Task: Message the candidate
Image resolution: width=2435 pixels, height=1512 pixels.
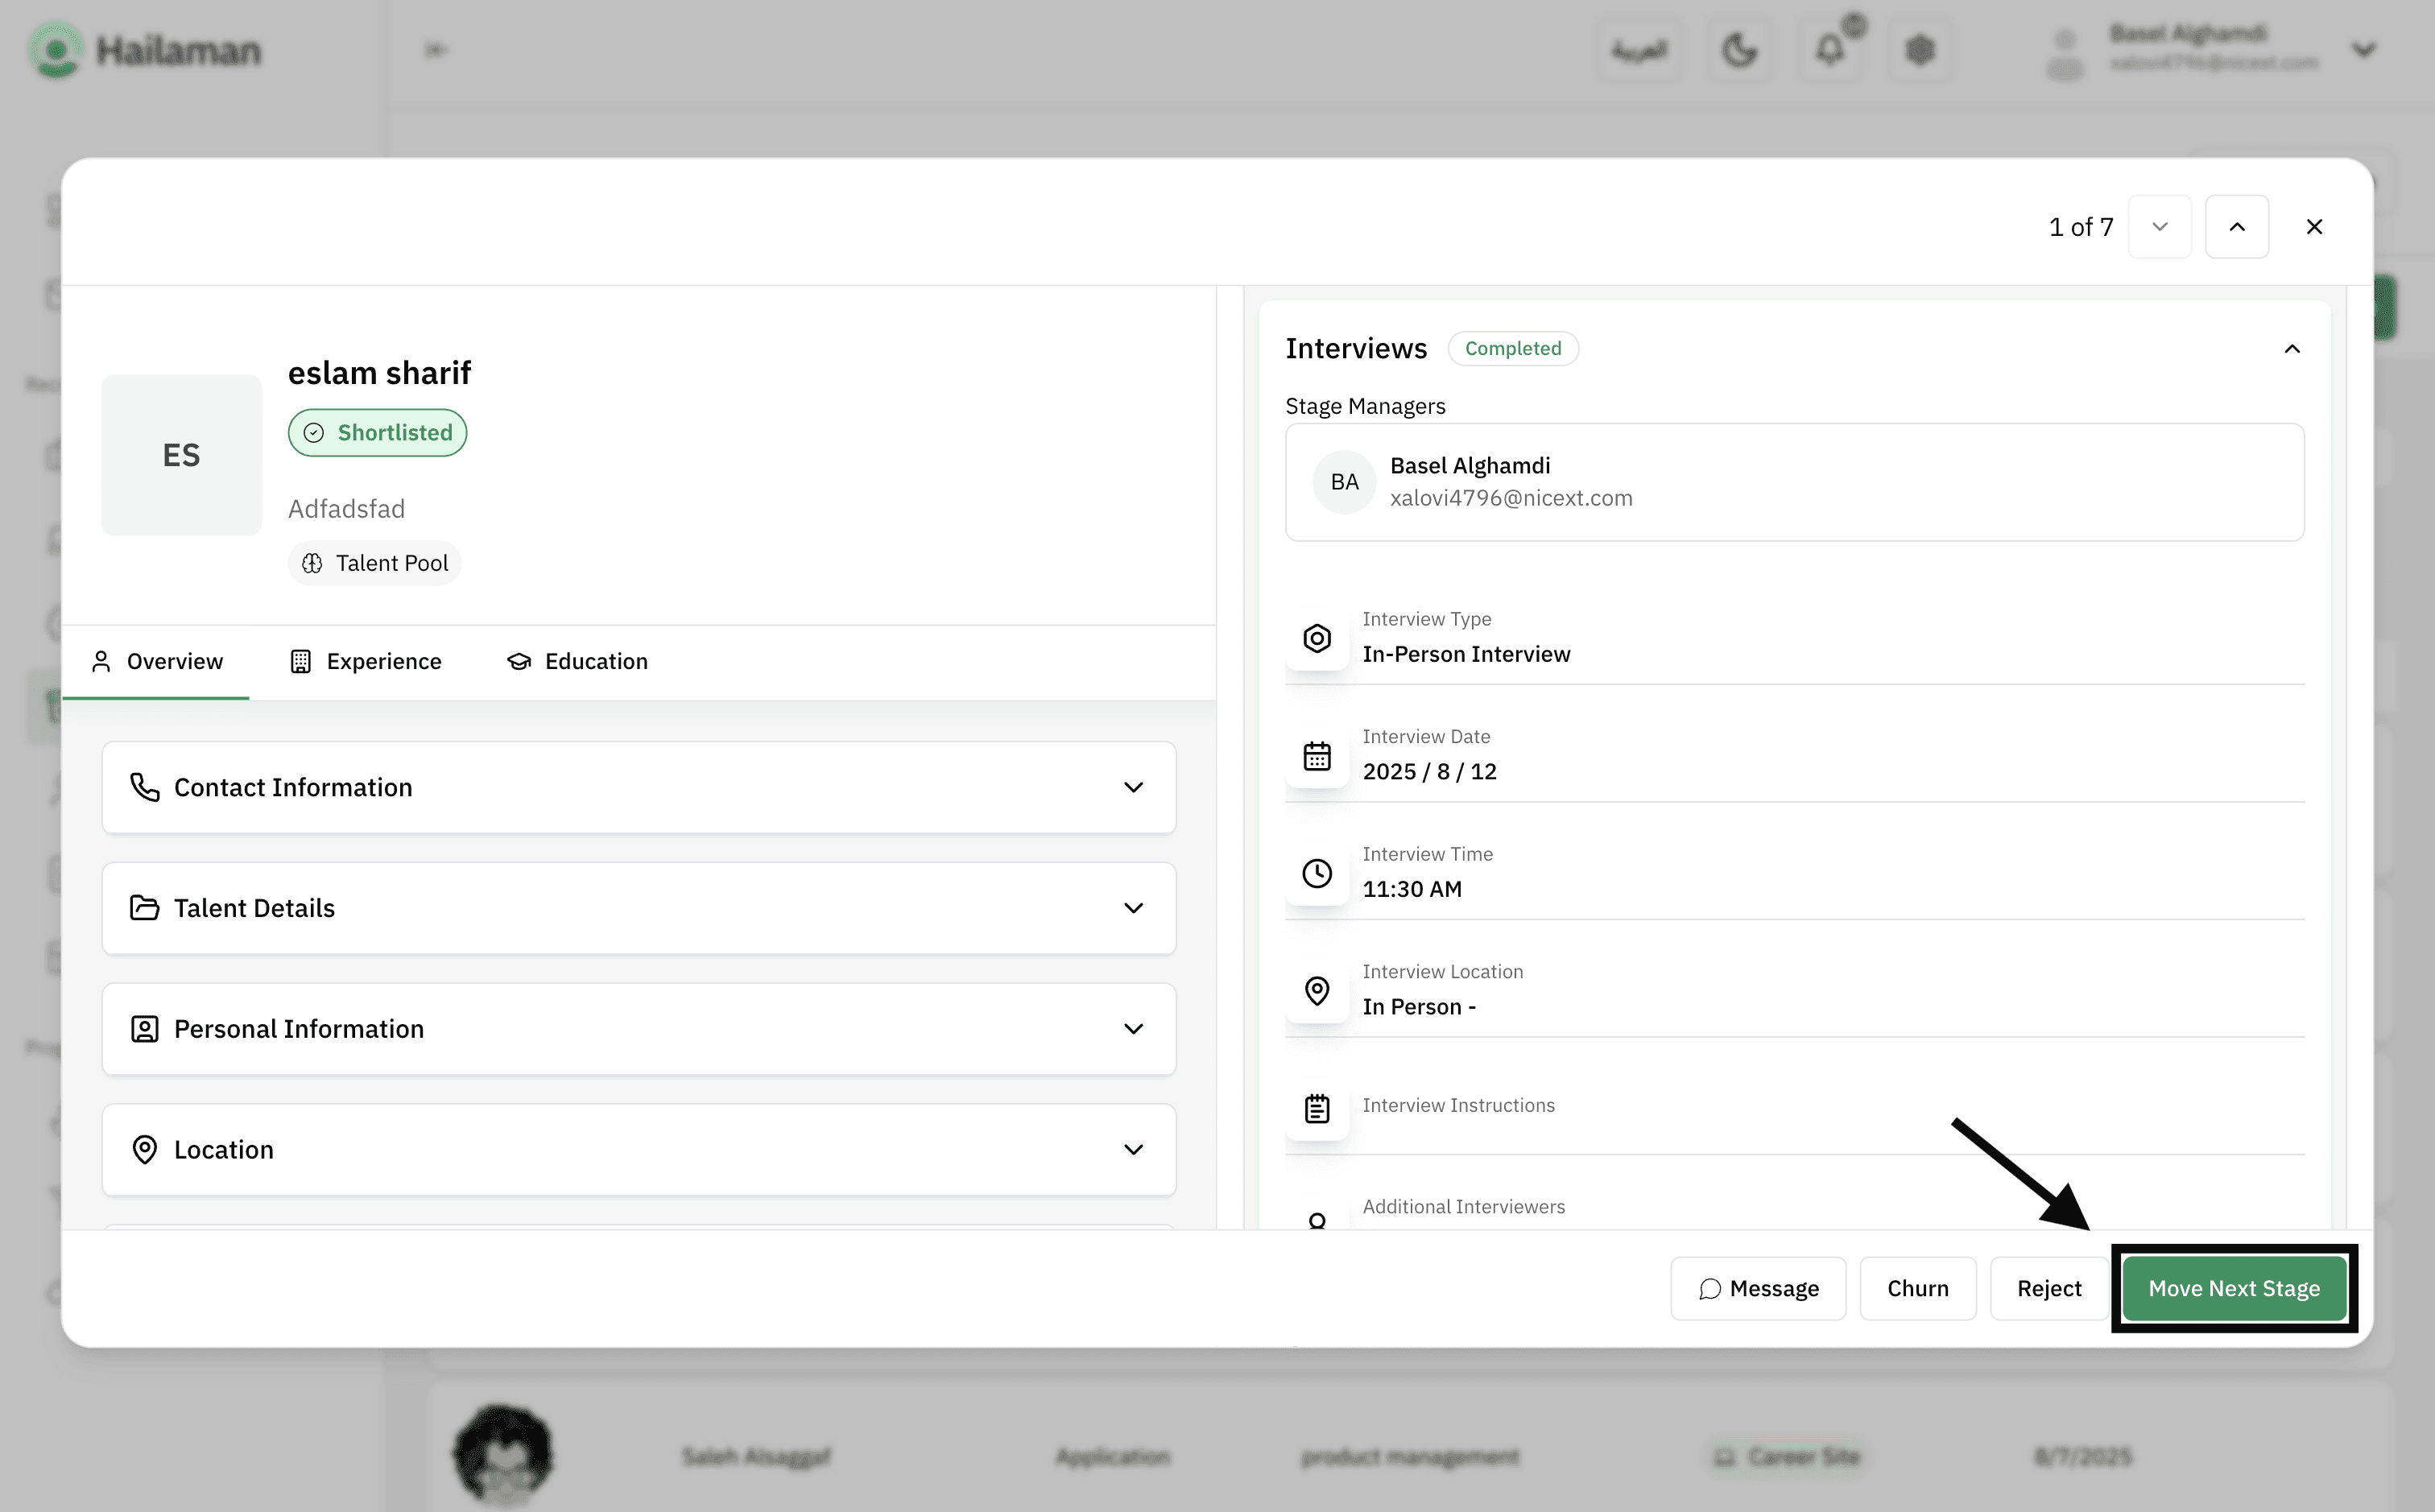Action: pos(1757,1288)
